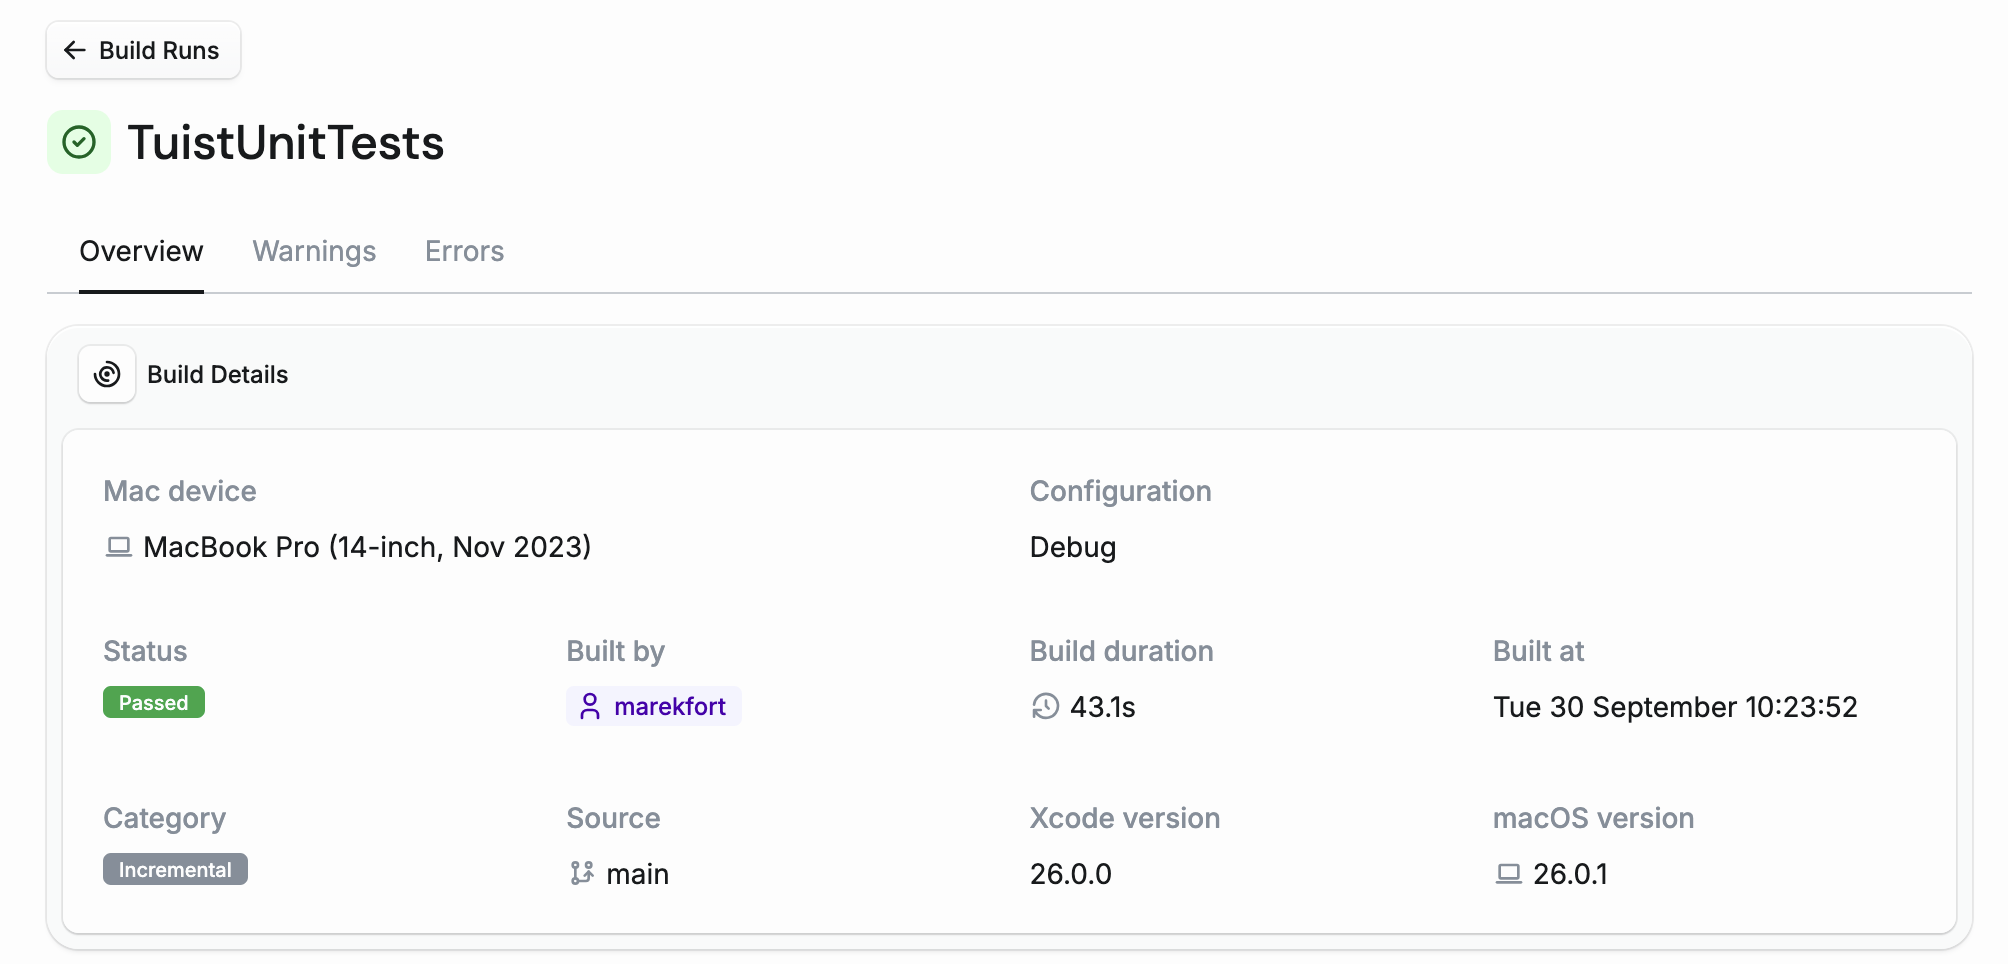Click the Incremental category badge
The width and height of the screenshot is (2008, 964).
(x=175, y=869)
